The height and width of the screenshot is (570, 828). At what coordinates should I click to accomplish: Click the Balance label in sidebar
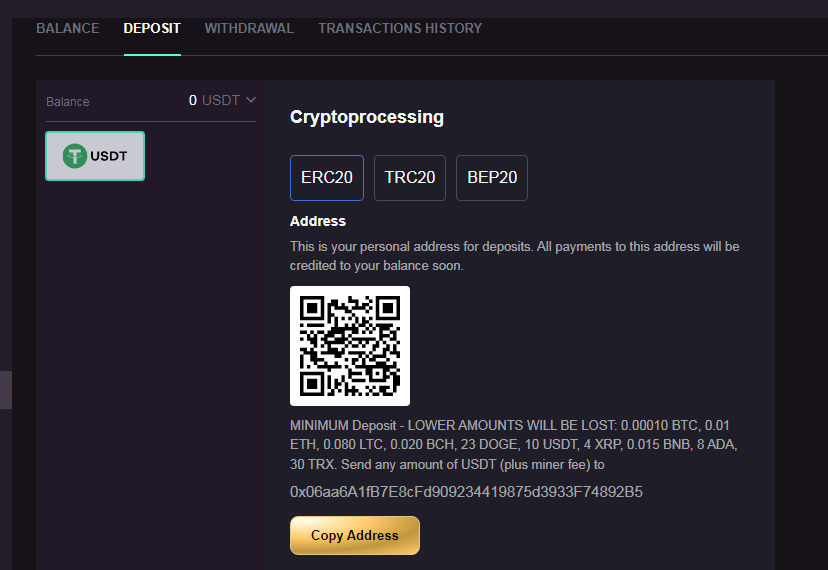click(x=68, y=102)
